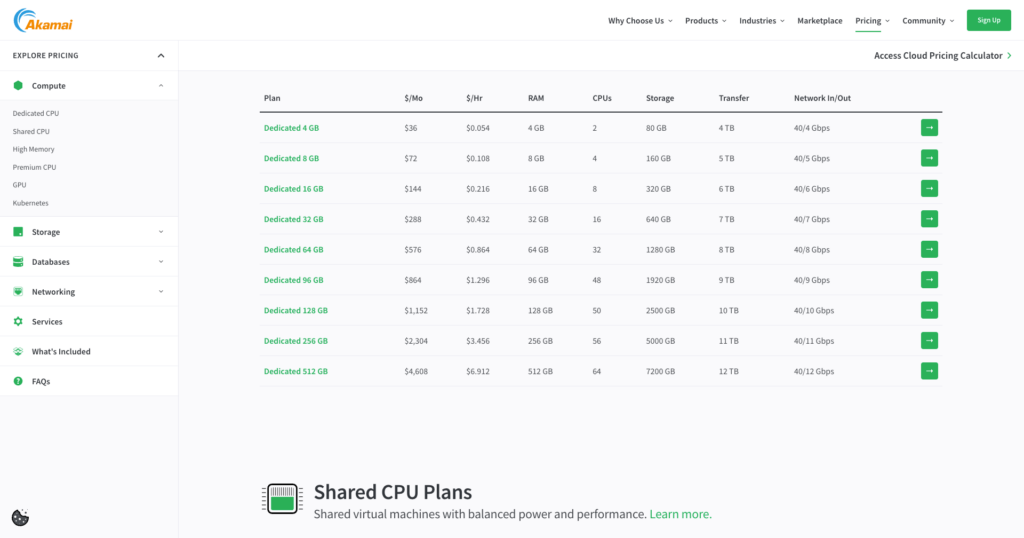Click the Akamai logo
This screenshot has height=538, width=1024.
coord(43,21)
